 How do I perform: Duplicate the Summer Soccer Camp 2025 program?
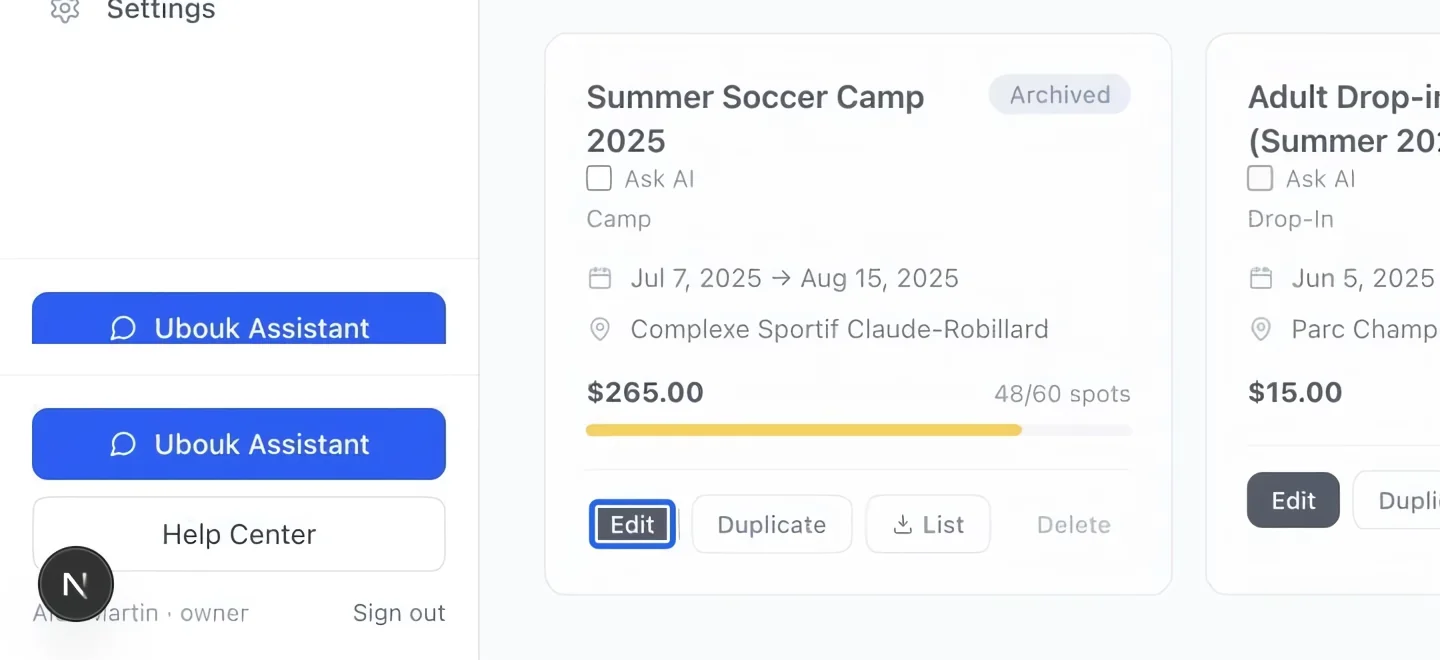click(x=772, y=524)
